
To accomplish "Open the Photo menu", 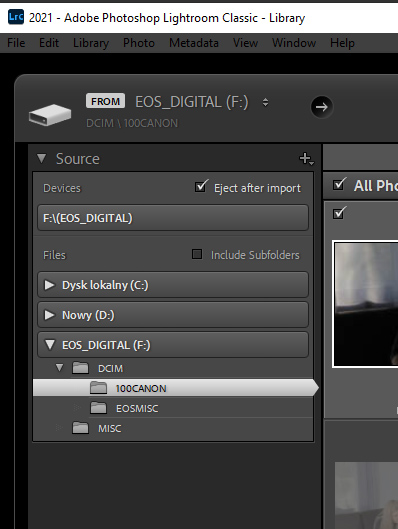I will (139, 43).
